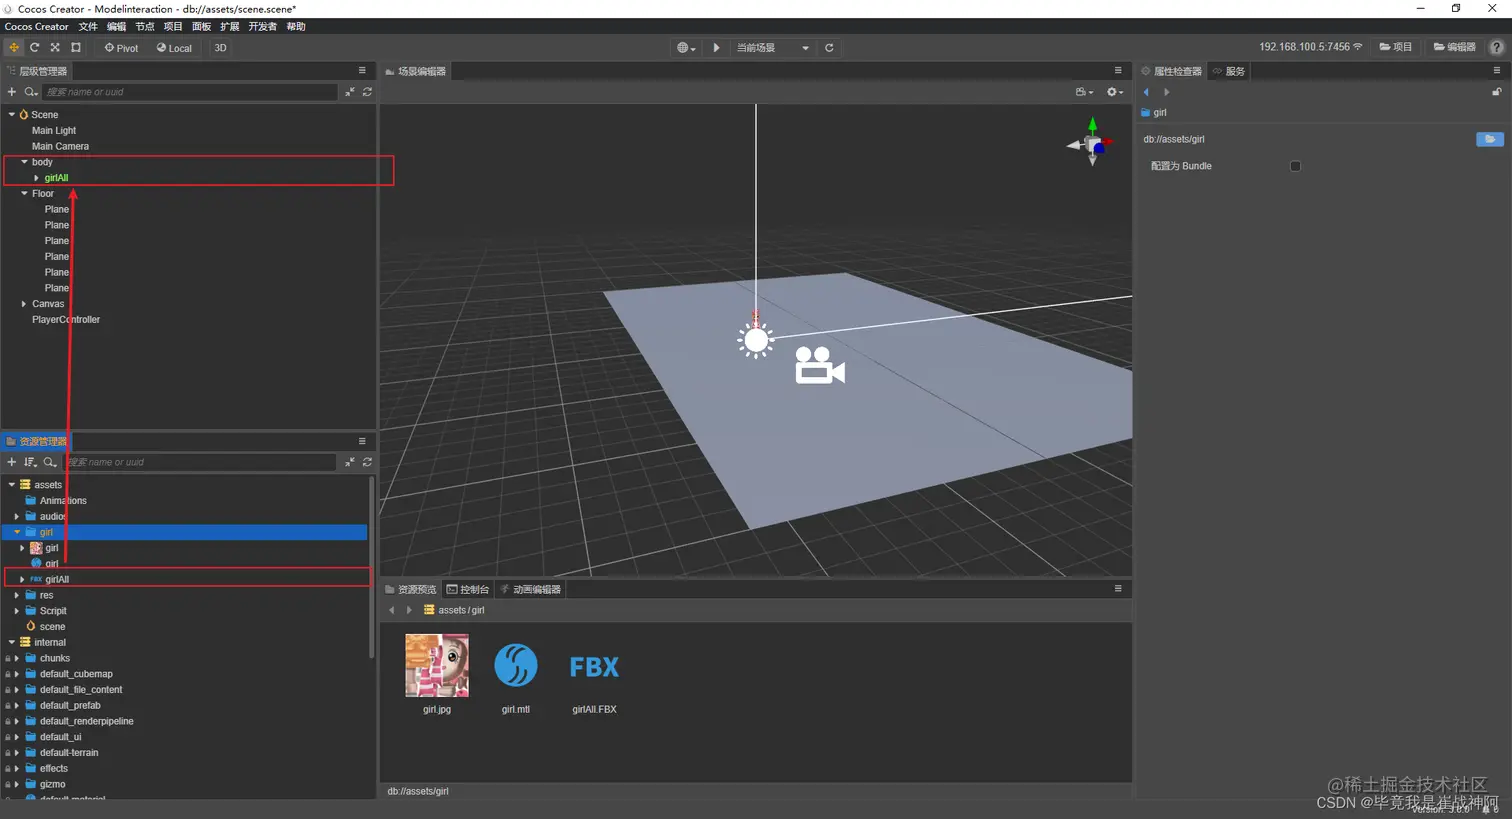Select the Move transform tool
Image resolution: width=1512 pixels, height=819 pixels.
14,47
